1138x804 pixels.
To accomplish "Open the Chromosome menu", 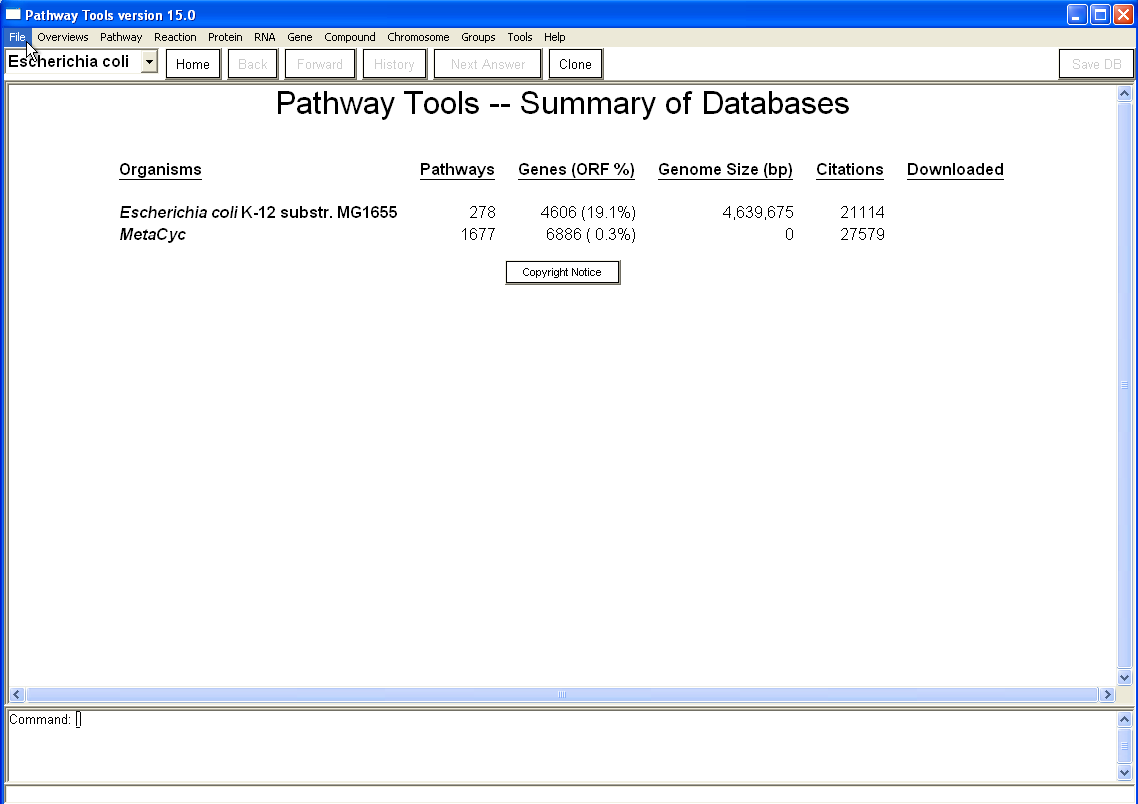I will (x=418, y=37).
